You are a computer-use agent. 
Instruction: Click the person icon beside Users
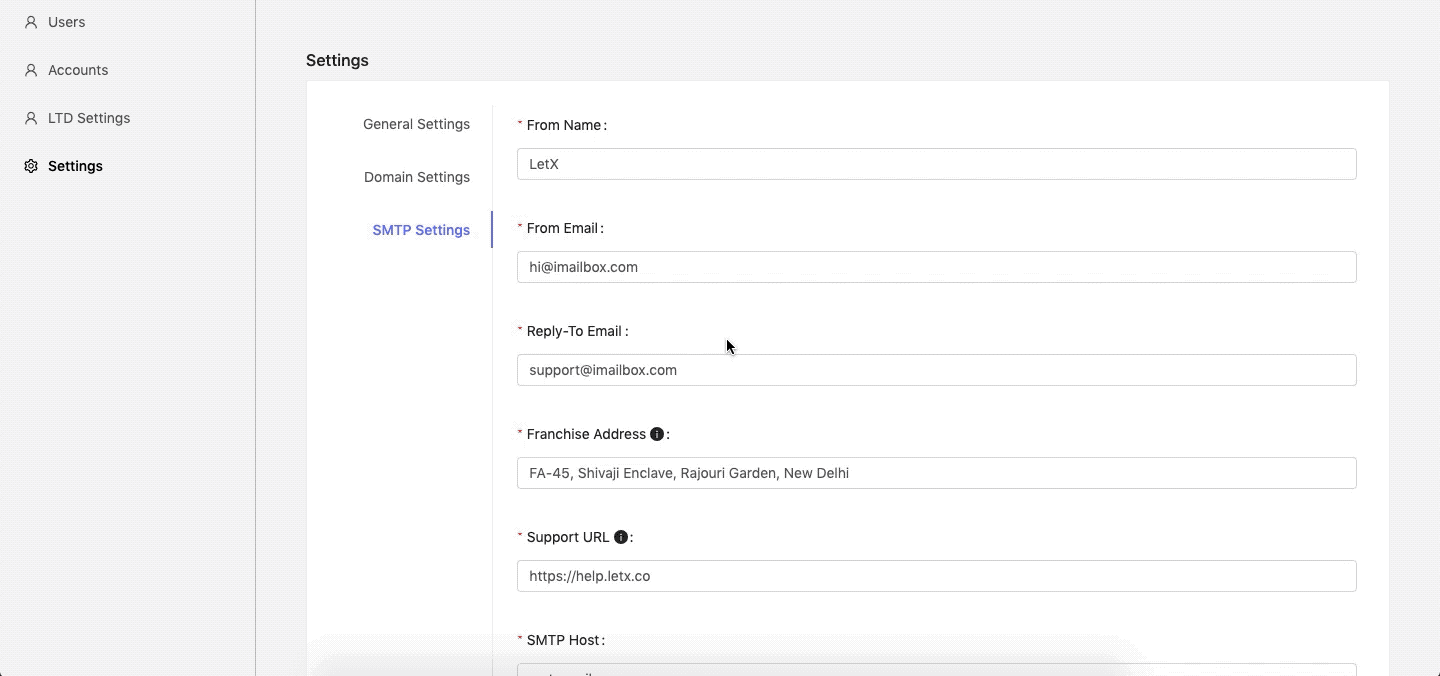point(31,22)
